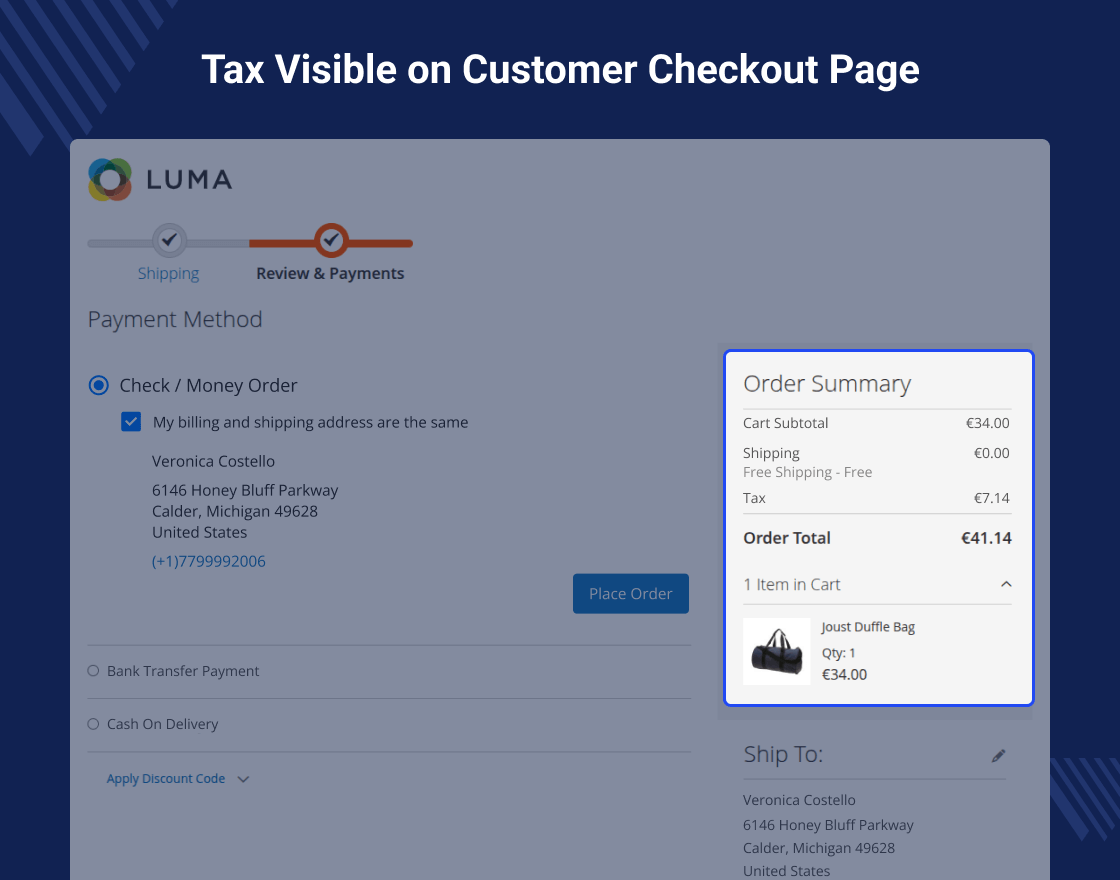This screenshot has width=1120, height=880.
Task: Click the Luma logo icon
Action: [110, 179]
